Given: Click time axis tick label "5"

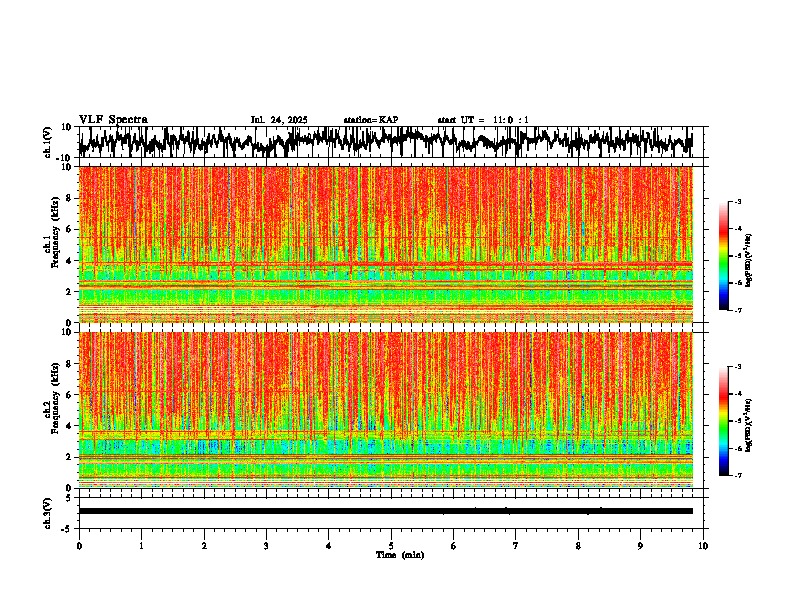Looking at the screenshot, I should [x=391, y=546].
